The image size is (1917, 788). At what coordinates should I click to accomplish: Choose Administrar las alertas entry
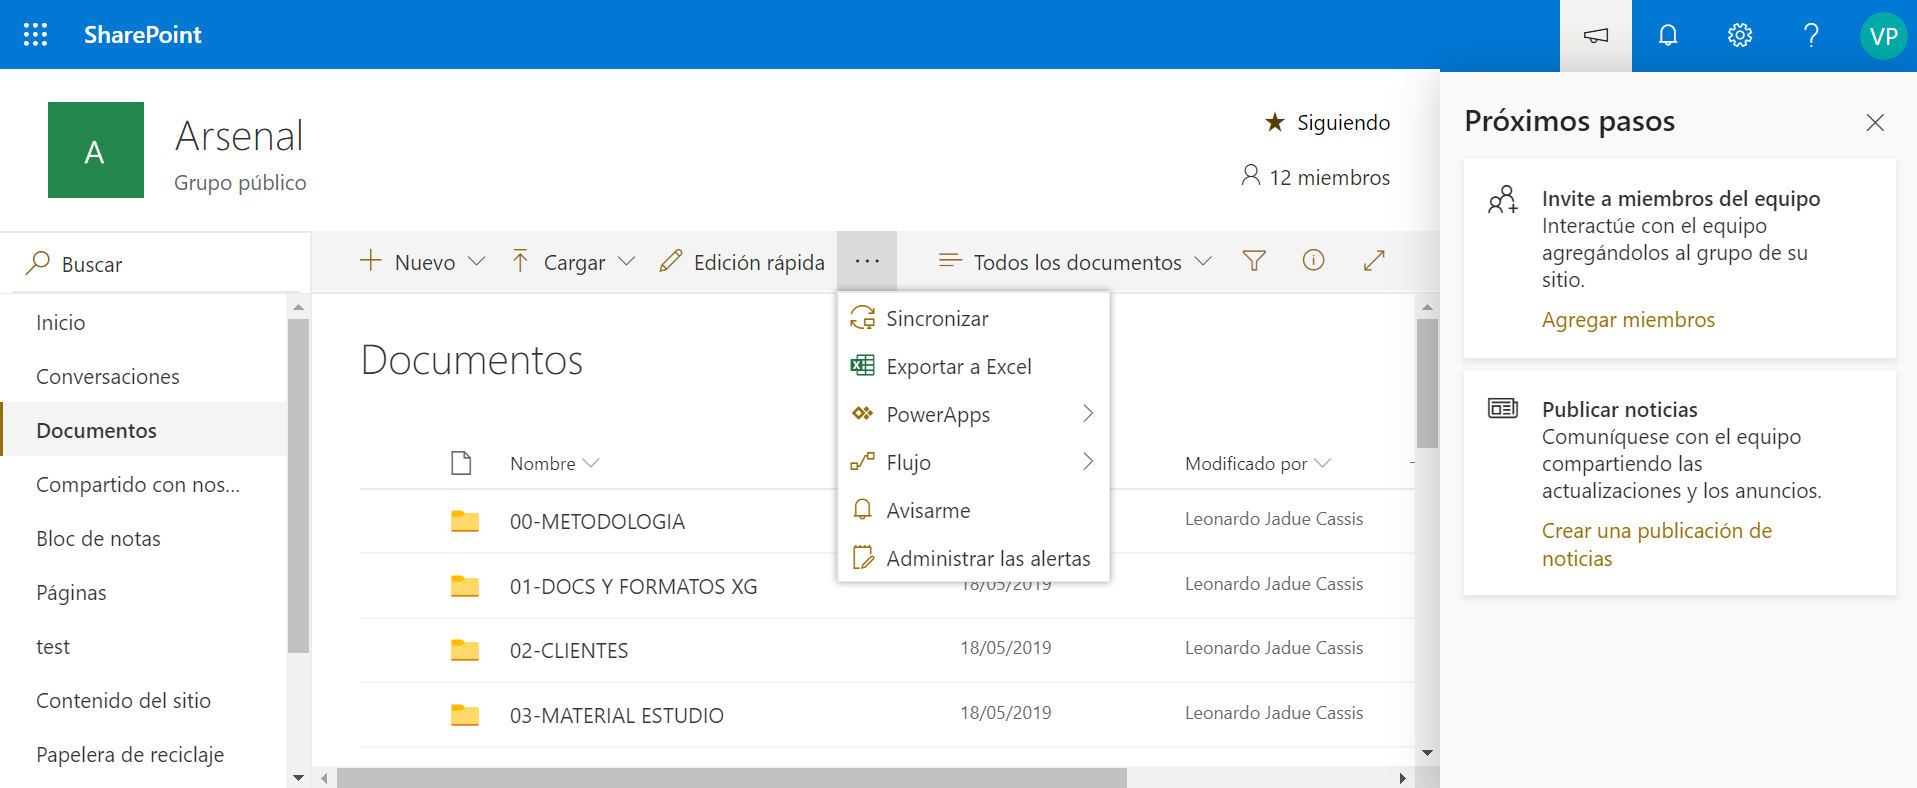(974, 558)
